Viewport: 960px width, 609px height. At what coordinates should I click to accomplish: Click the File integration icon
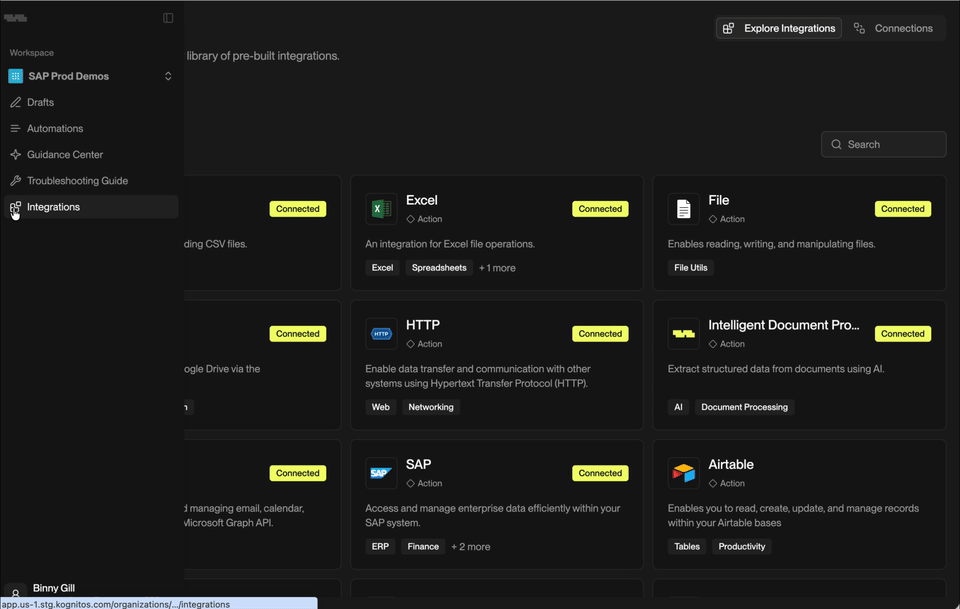684,206
